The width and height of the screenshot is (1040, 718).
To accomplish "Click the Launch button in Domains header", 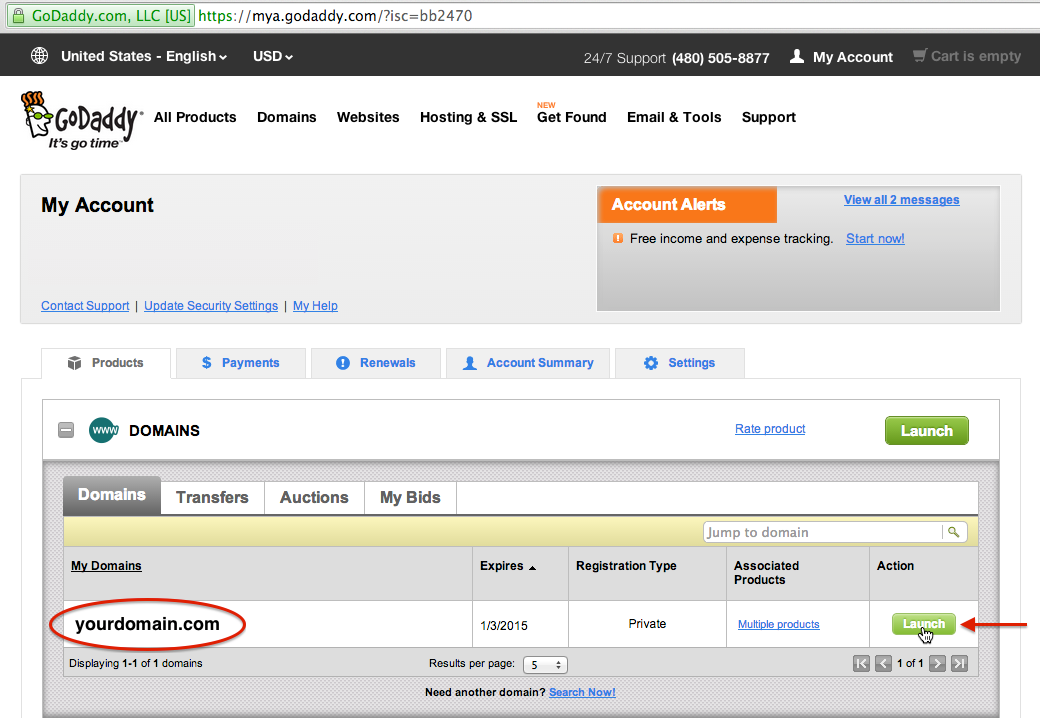I will (x=927, y=431).
